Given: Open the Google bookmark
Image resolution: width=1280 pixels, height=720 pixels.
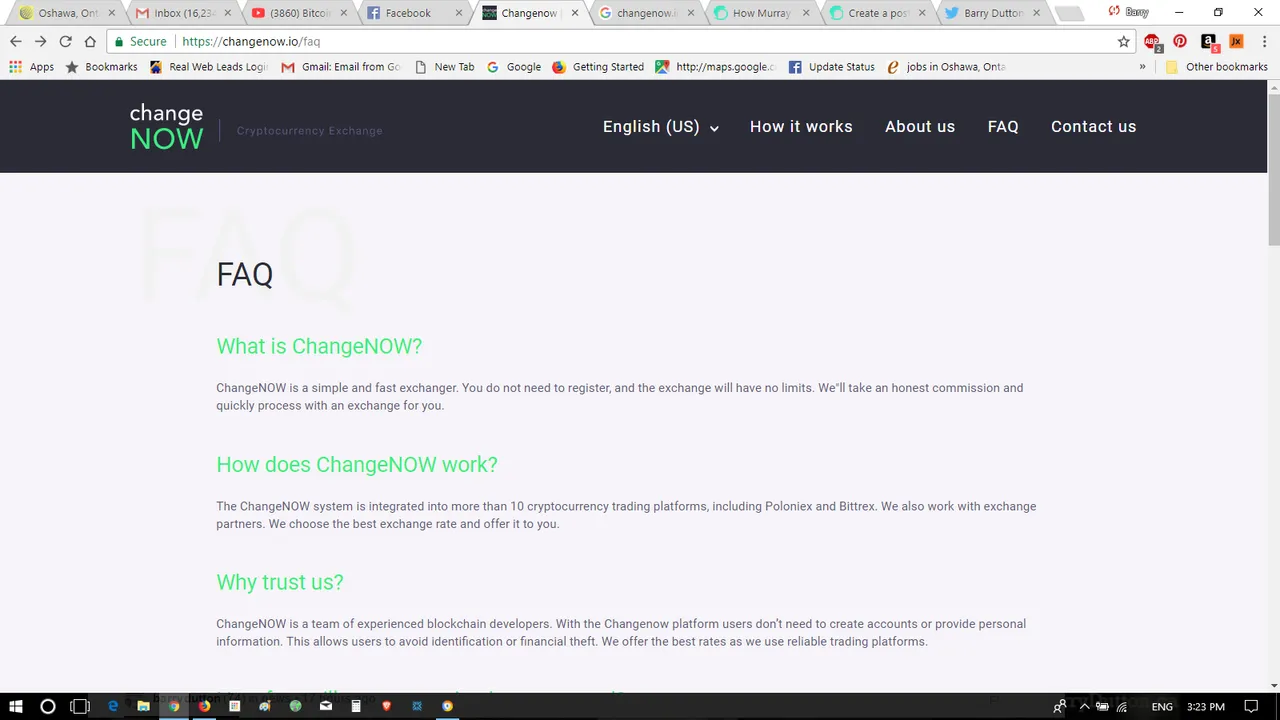Looking at the screenshot, I should (x=514, y=67).
